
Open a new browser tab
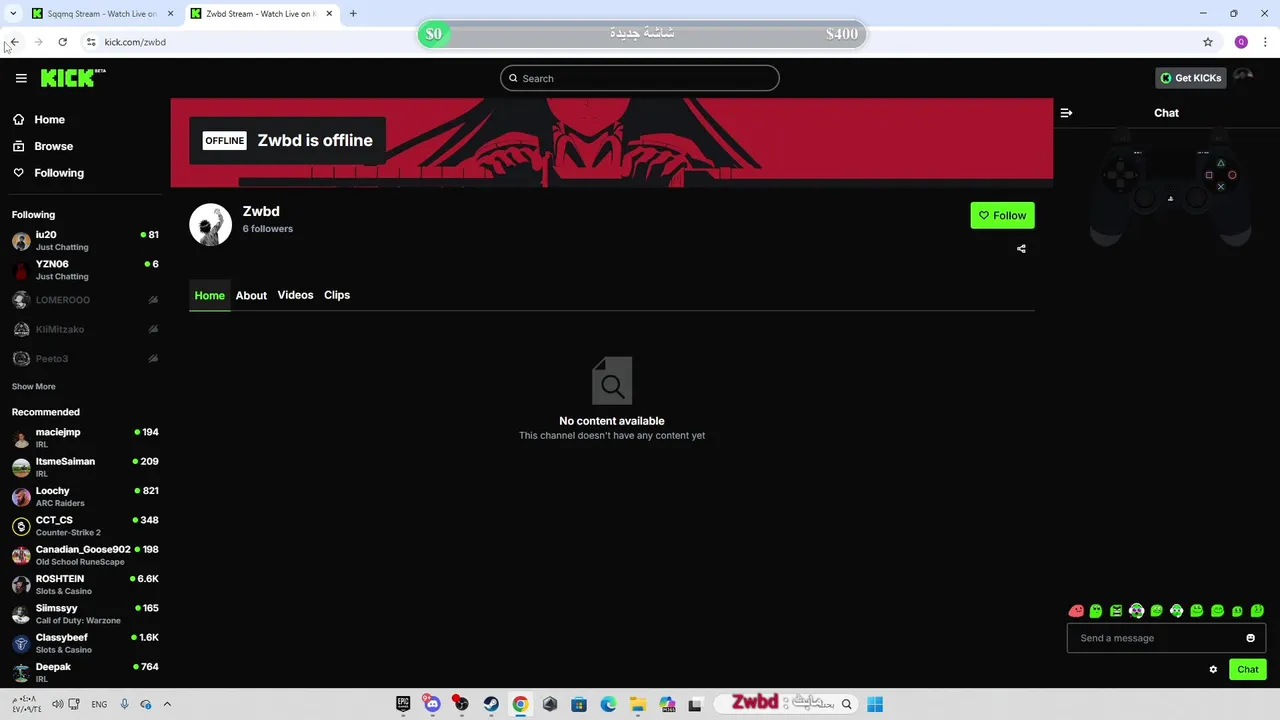[353, 14]
